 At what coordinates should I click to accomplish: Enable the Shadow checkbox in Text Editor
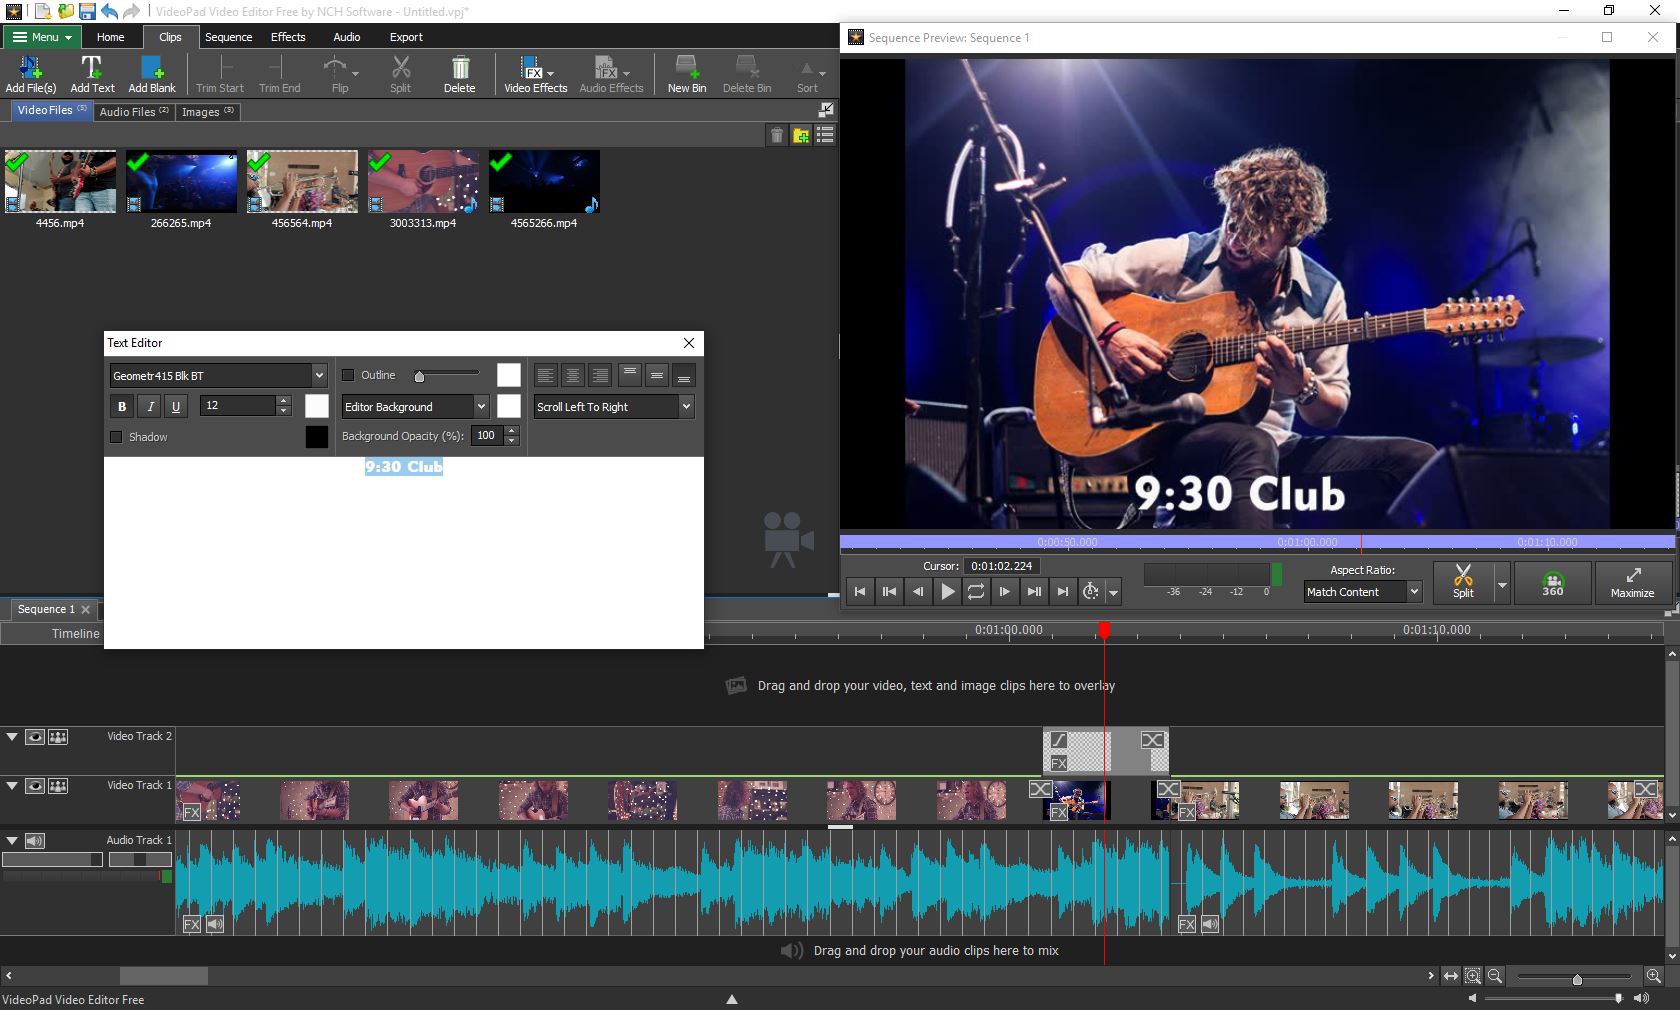pos(116,437)
